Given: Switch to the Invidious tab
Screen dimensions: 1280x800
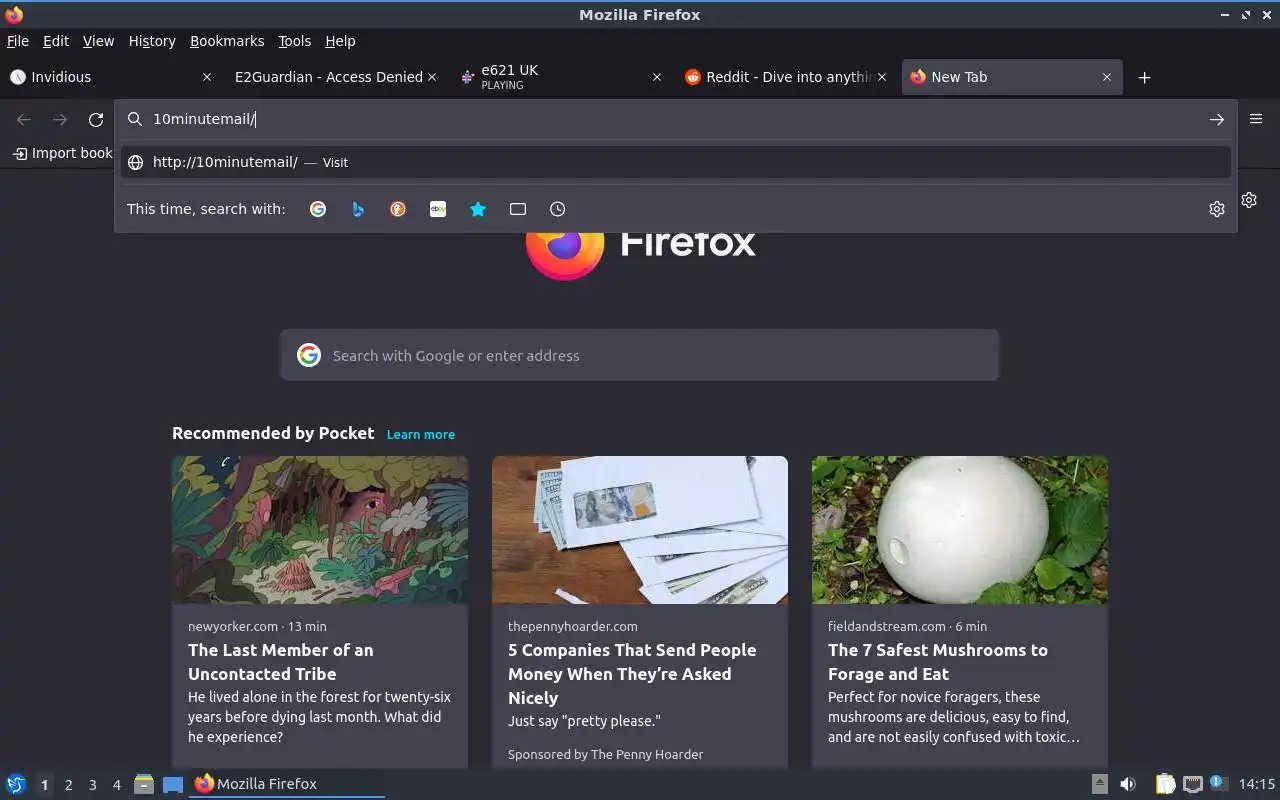Looking at the screenshot, I should tap(110, 77).
